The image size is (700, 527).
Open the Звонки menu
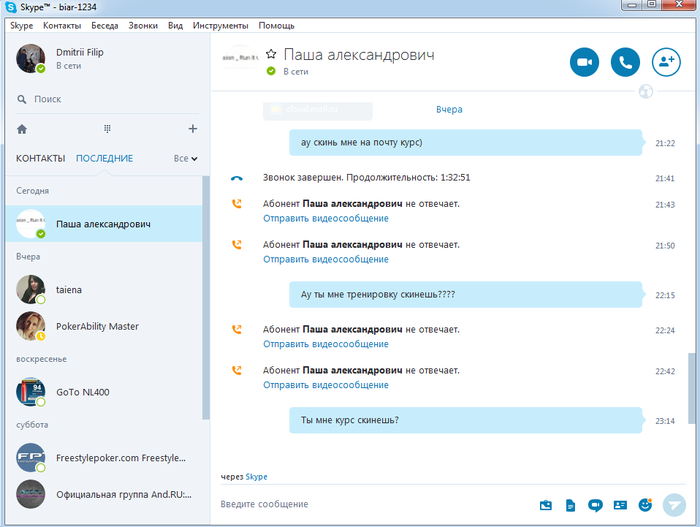tap(143, 25)
